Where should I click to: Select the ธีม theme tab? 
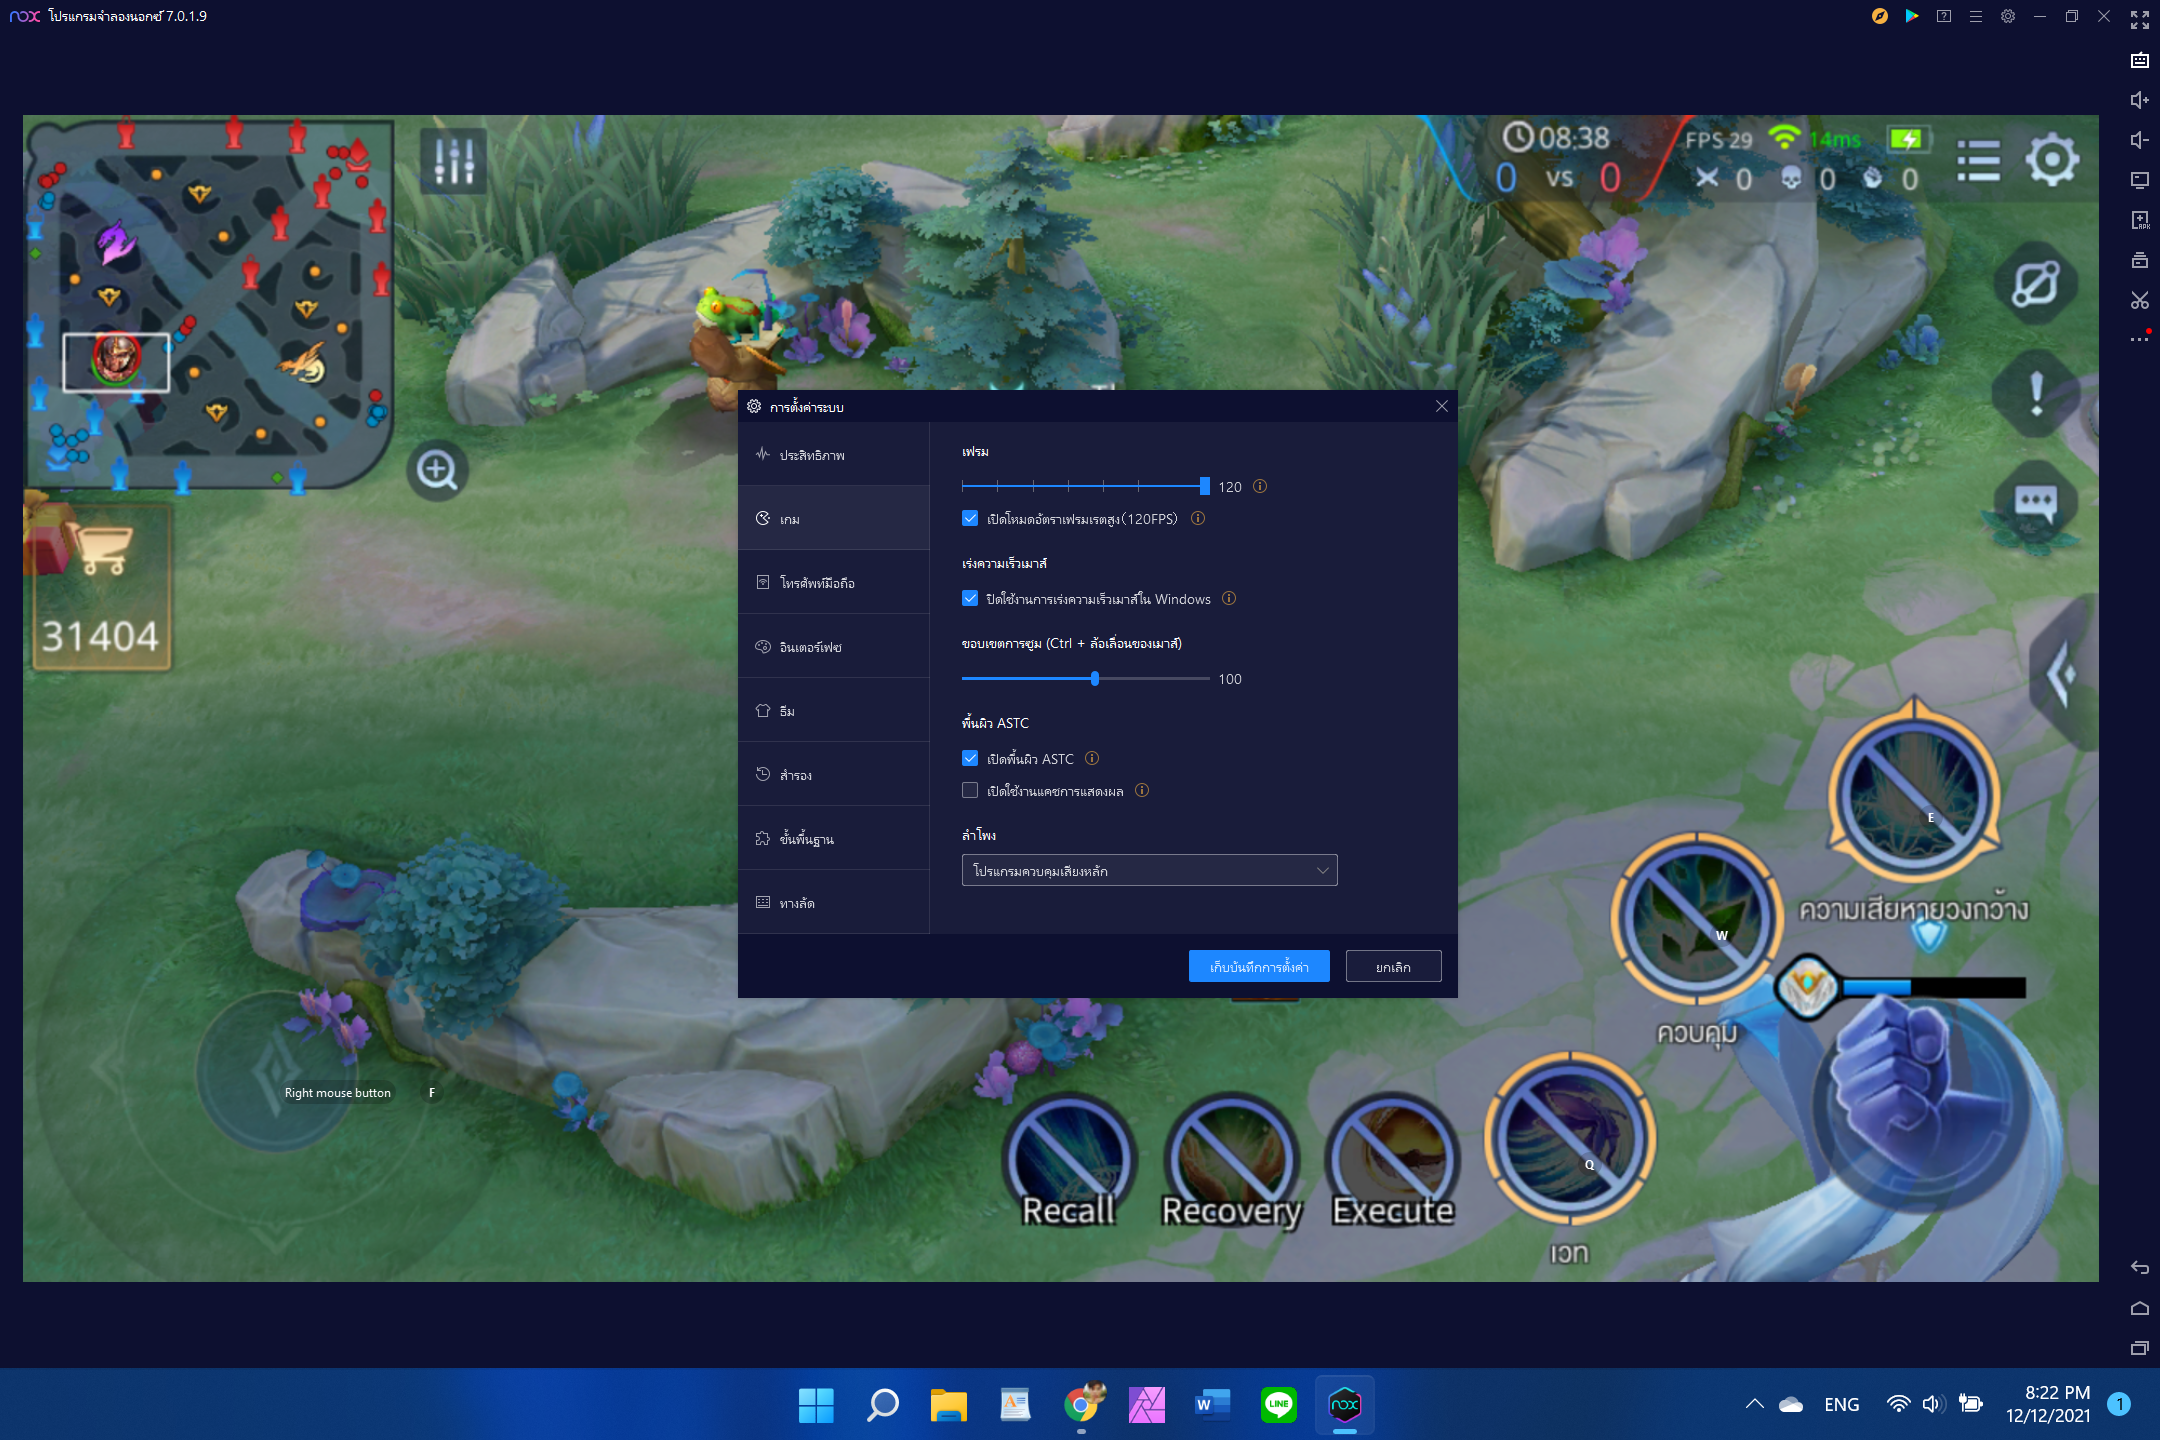(834, 710)
